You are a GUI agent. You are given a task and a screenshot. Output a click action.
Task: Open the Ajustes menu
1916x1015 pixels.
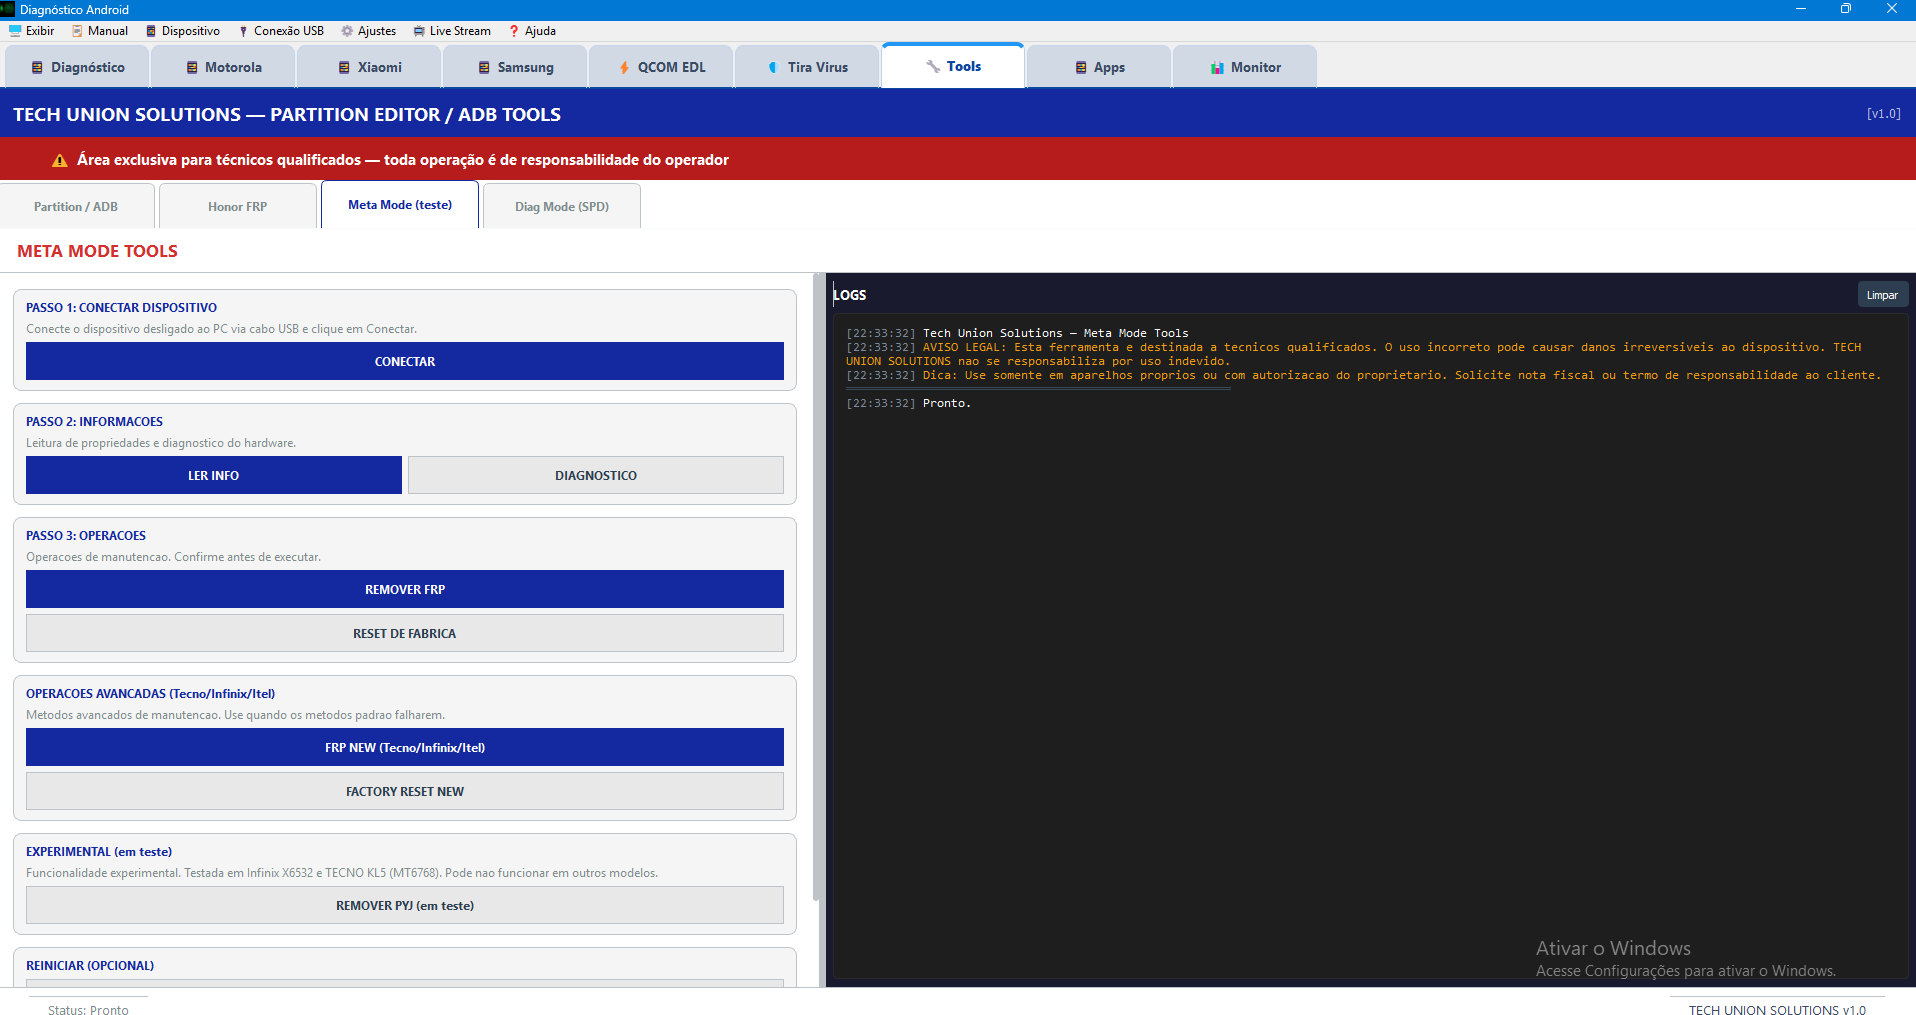pos(368,31)
